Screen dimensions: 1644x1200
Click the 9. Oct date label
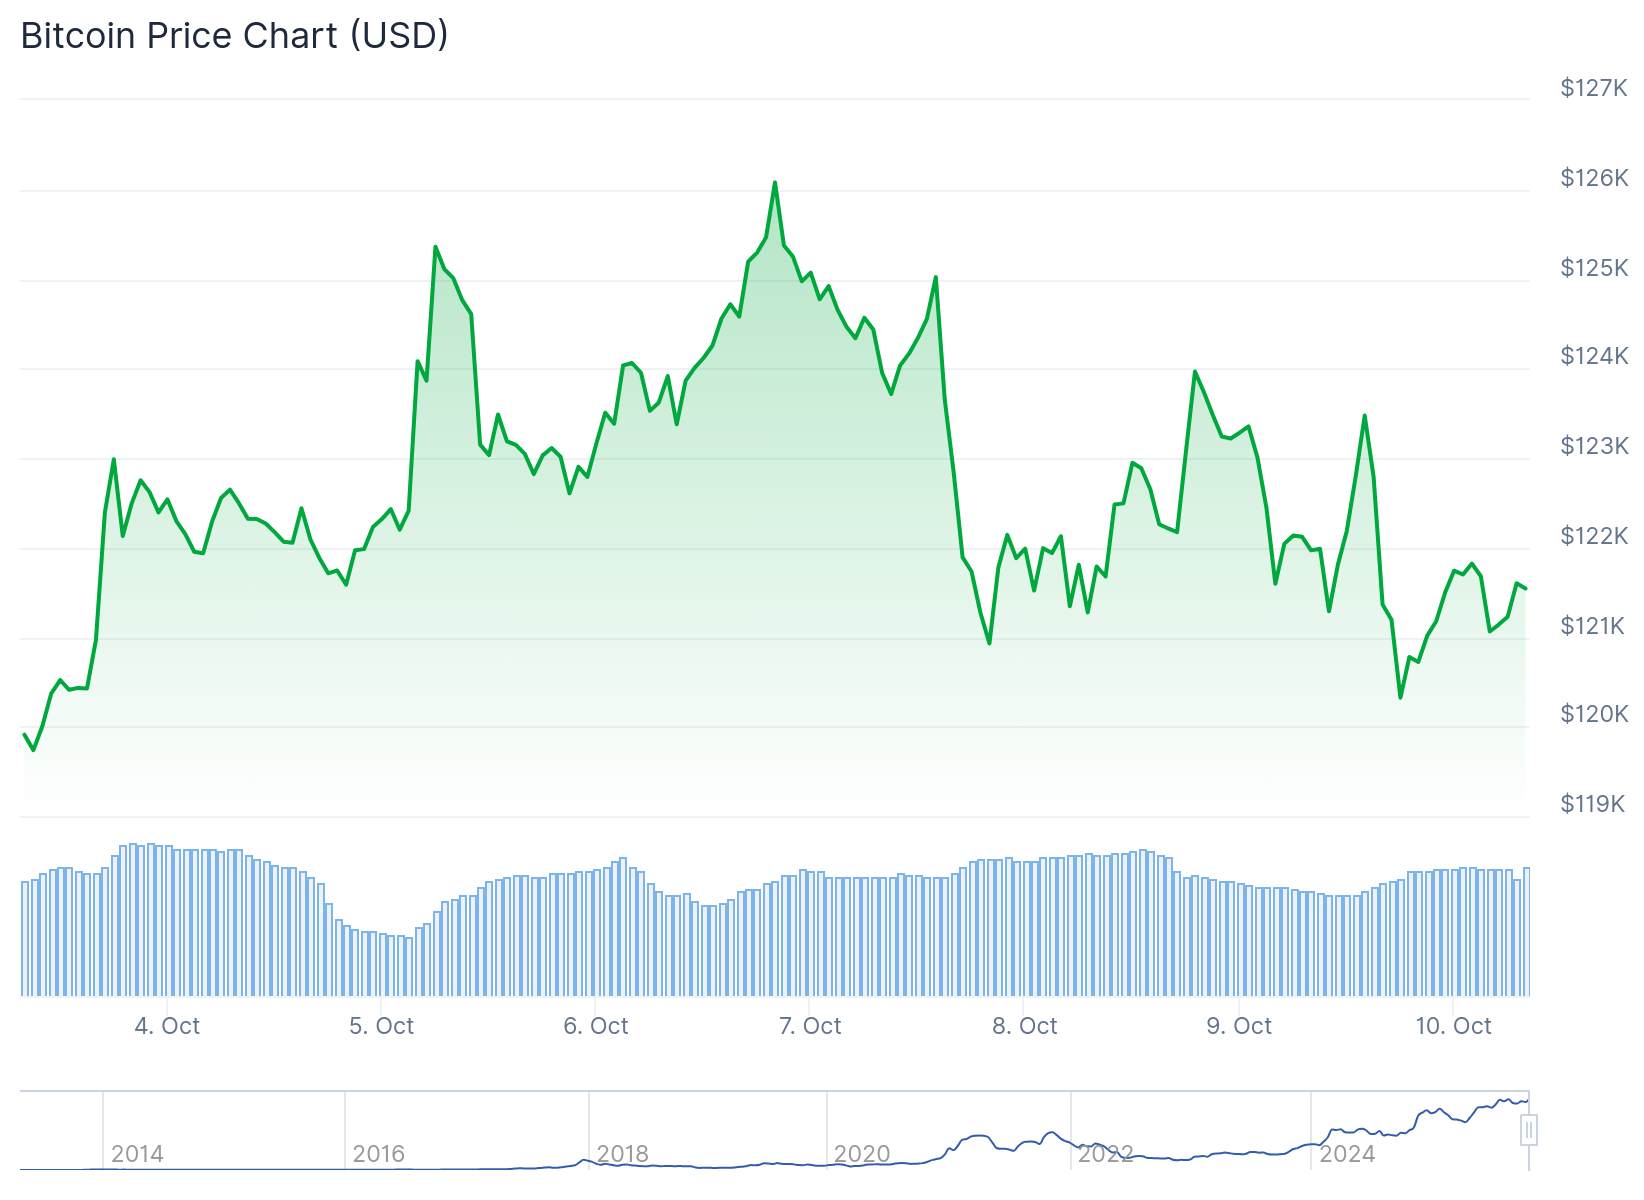click(1239, 1026)
